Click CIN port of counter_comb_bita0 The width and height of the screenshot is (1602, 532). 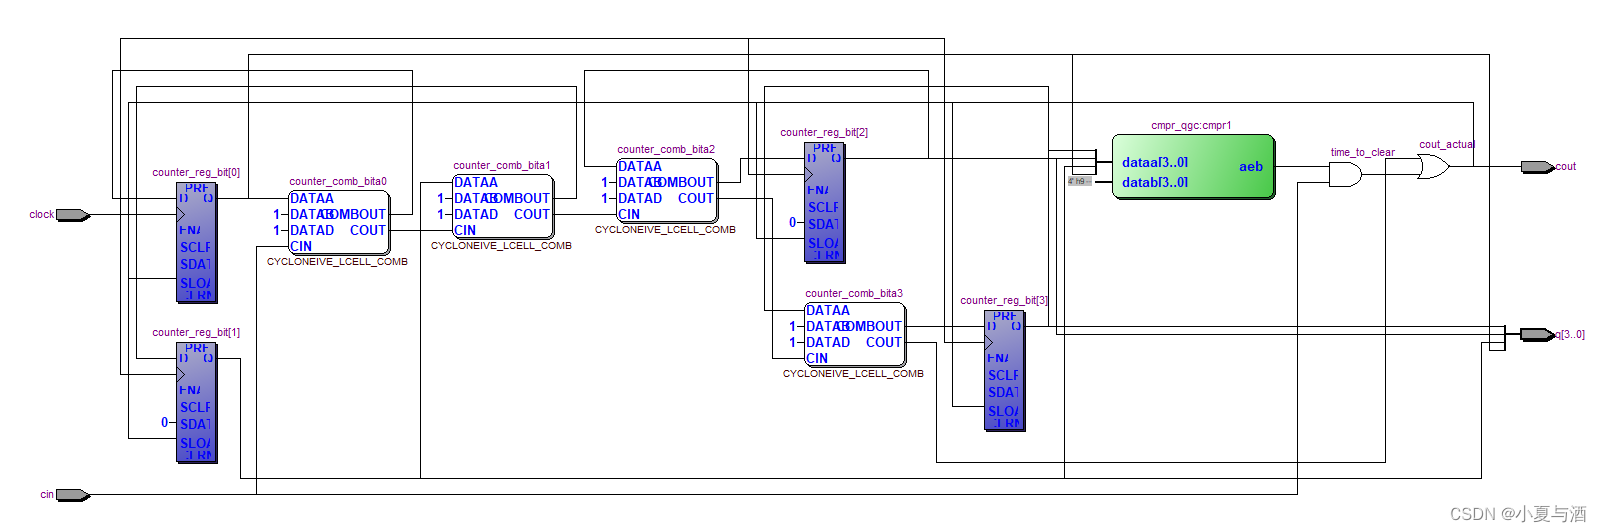click(301, 246)
